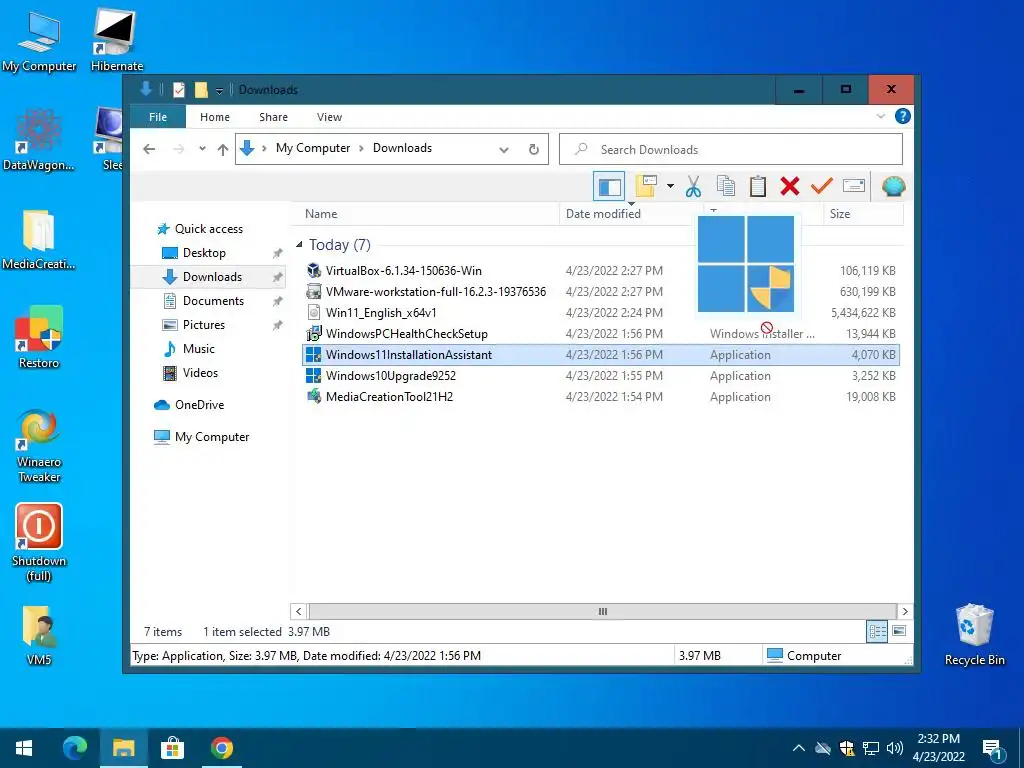Click the Cut scissors icon
The image size is (1024, 768).
tap(693, 186)
